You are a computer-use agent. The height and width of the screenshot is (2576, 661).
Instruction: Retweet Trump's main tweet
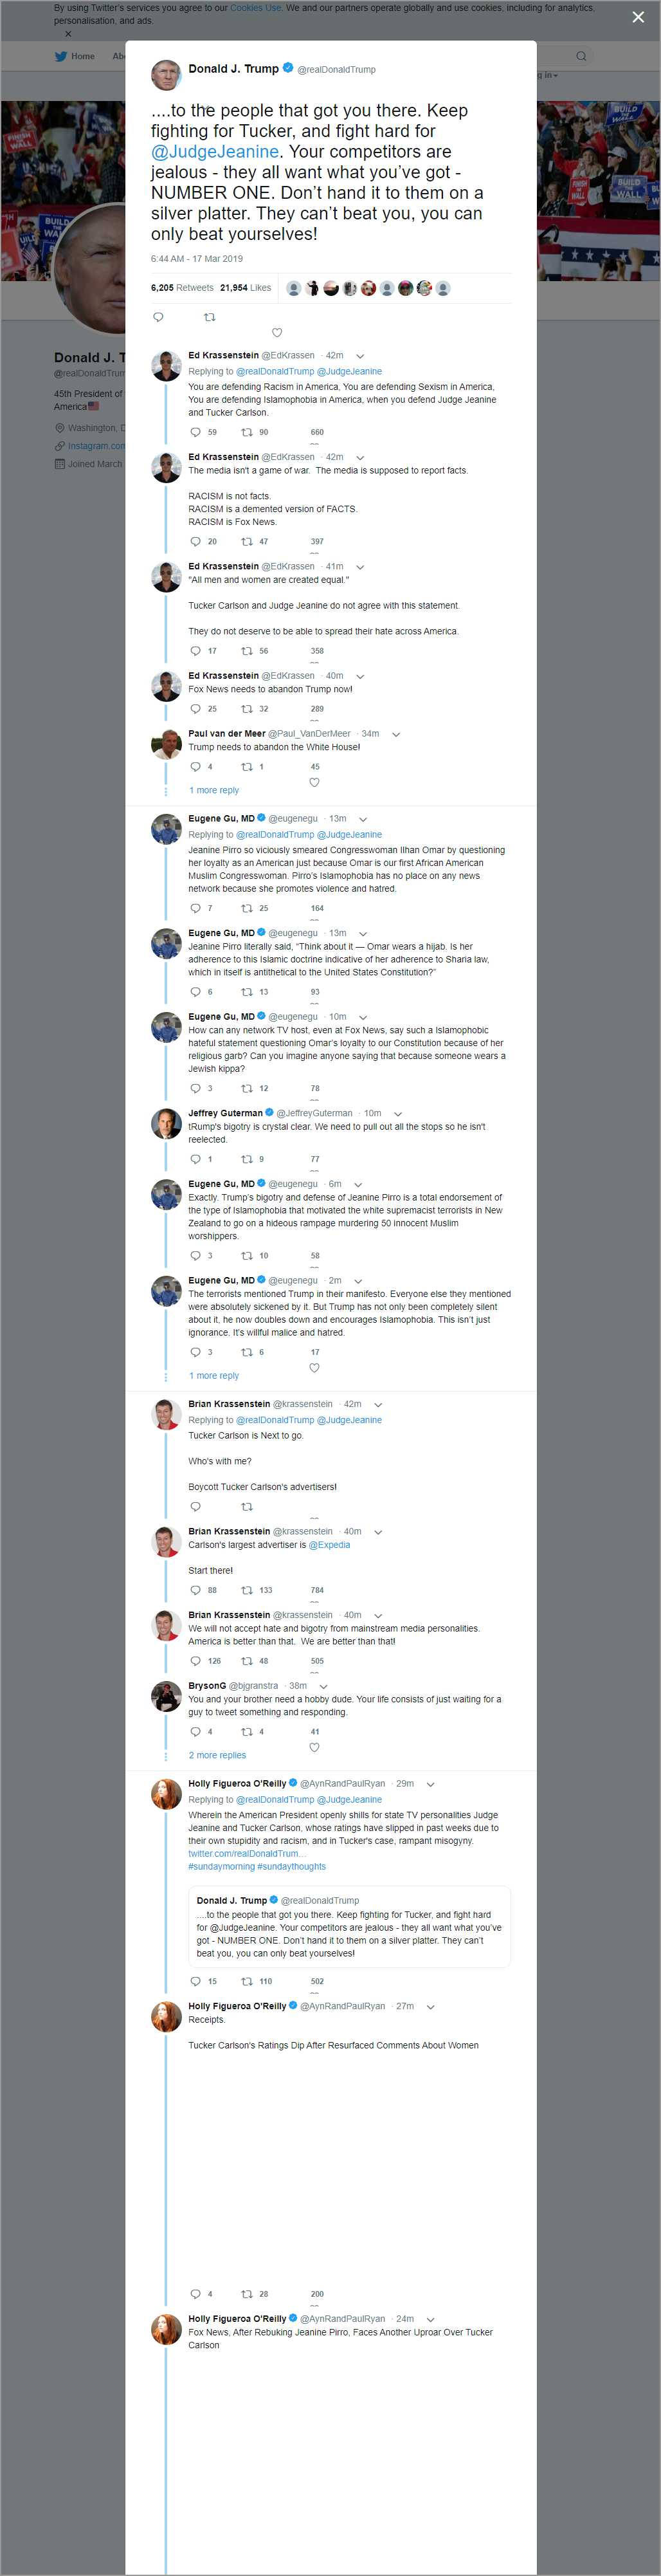(x=209, y=317)
